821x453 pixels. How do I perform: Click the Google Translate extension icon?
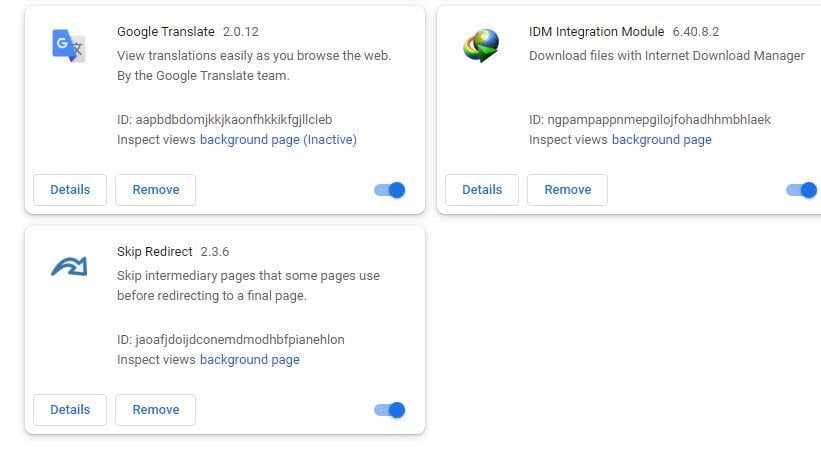pyautogui.click(x=69, y=46)
